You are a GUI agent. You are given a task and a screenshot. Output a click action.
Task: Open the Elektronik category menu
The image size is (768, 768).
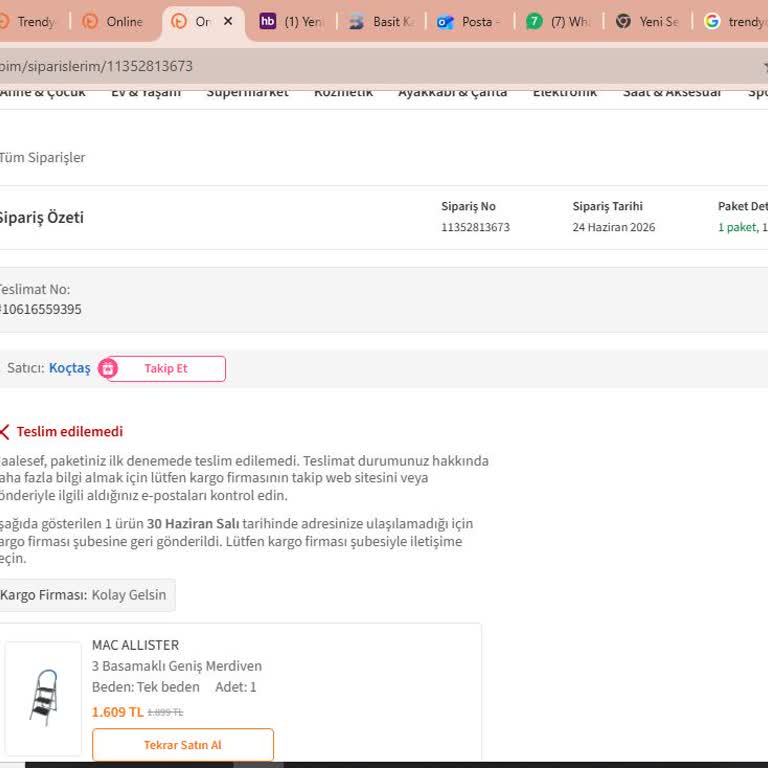click(565, 92)
